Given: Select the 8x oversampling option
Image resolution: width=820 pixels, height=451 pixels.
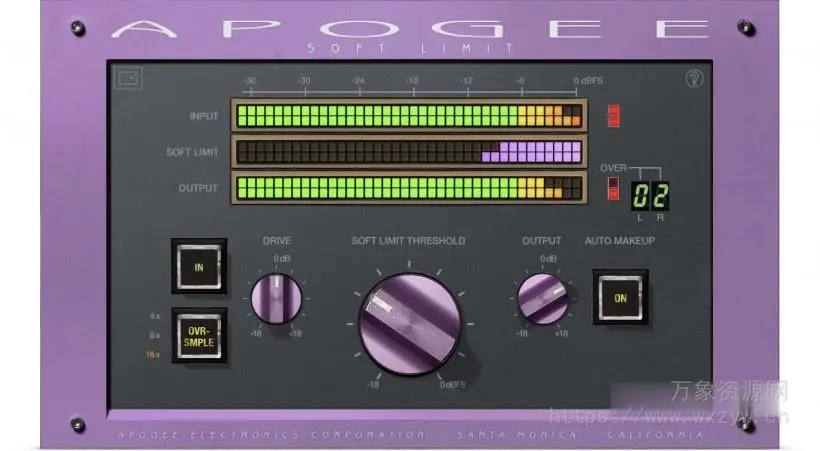Looking at the screenshot, I should click(x=153, y=336).
